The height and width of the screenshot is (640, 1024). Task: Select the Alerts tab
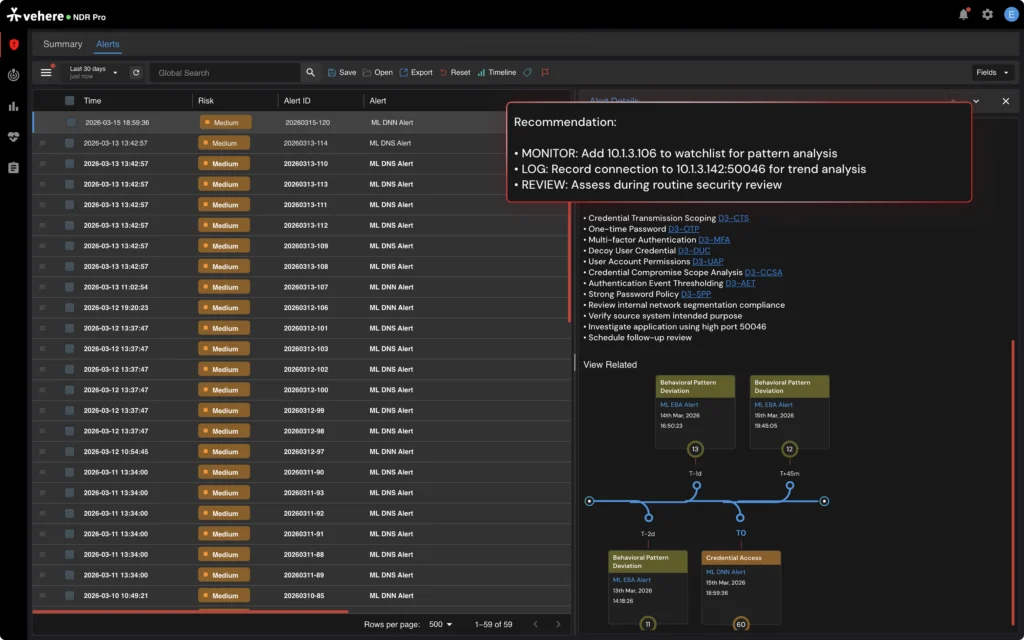point(107,44)
